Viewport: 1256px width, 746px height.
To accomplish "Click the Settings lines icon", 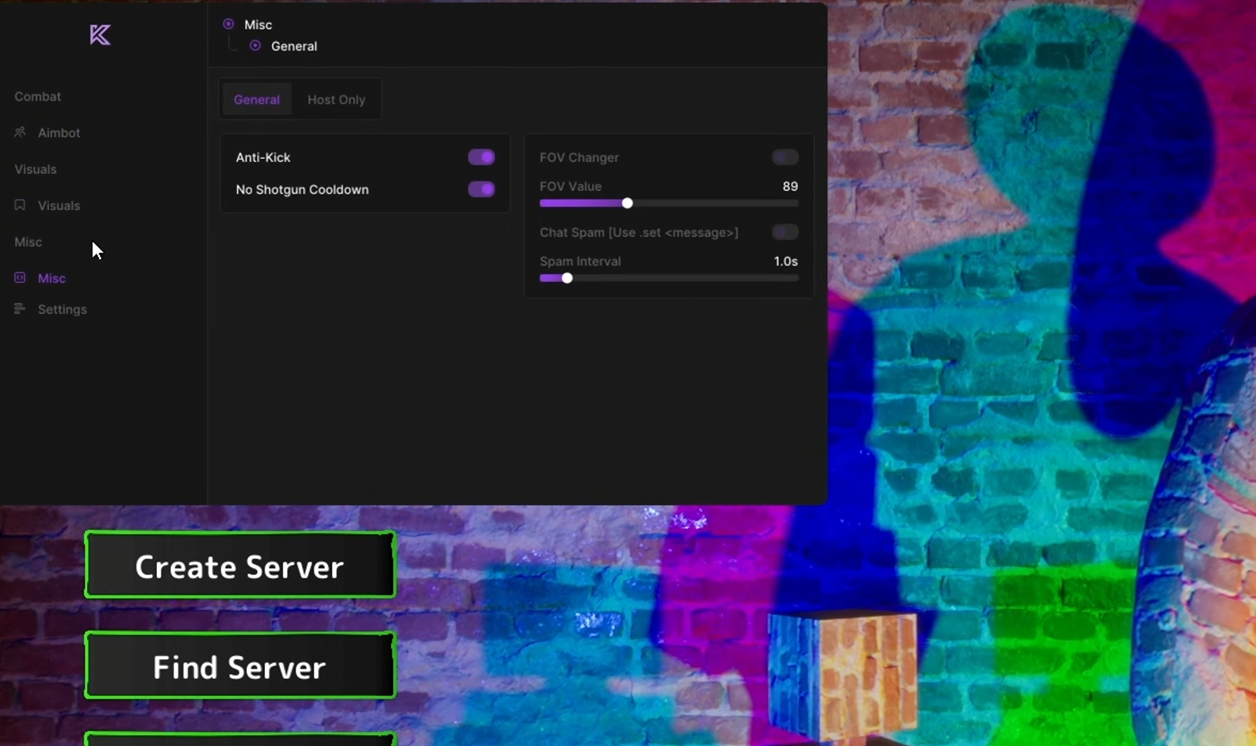I will click(x=20, y=309).
